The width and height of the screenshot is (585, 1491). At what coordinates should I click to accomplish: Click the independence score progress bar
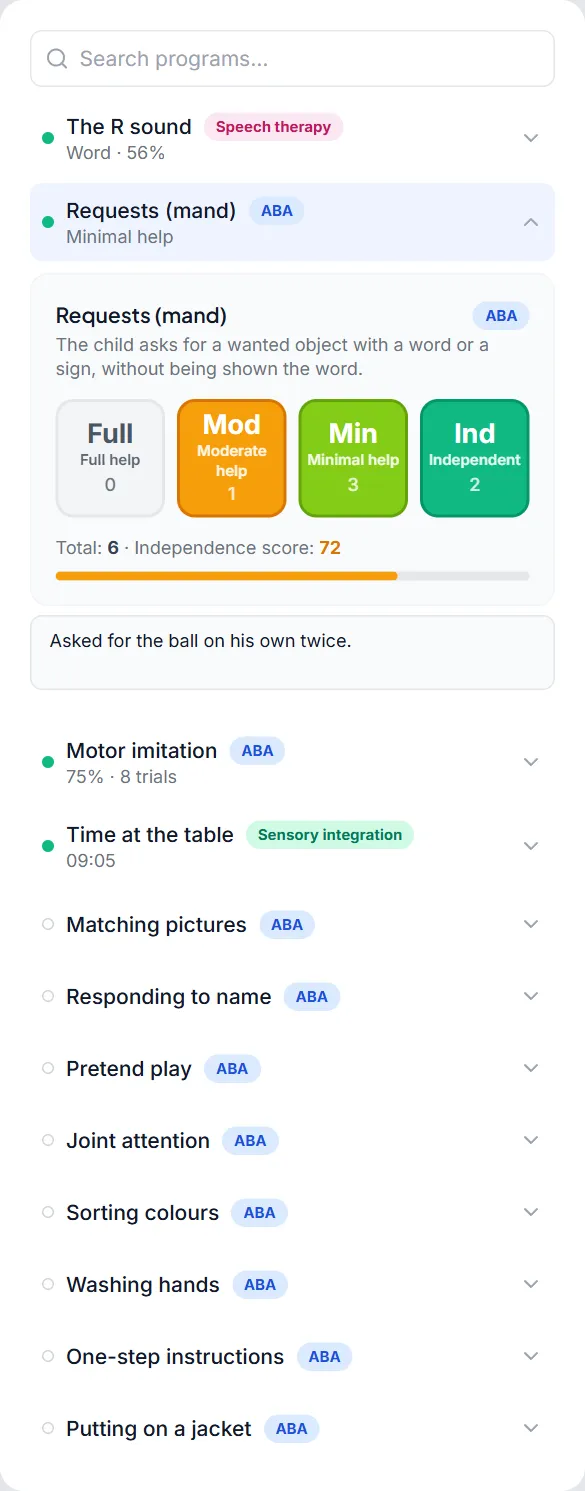pyautogui.click(x=292, y=576)
